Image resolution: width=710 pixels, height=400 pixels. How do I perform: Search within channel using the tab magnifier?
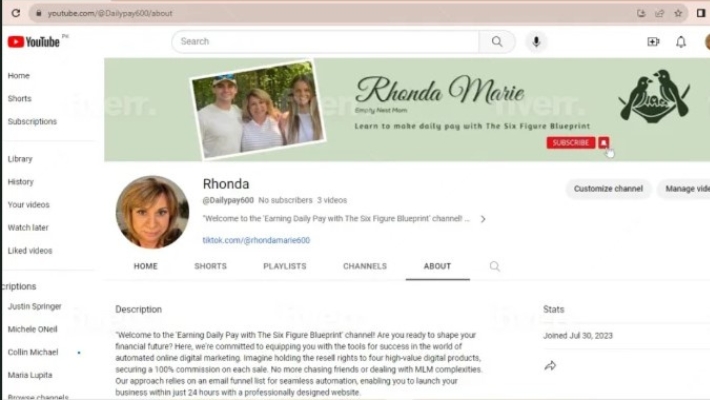pyautogui.click(x=494, y=266)
